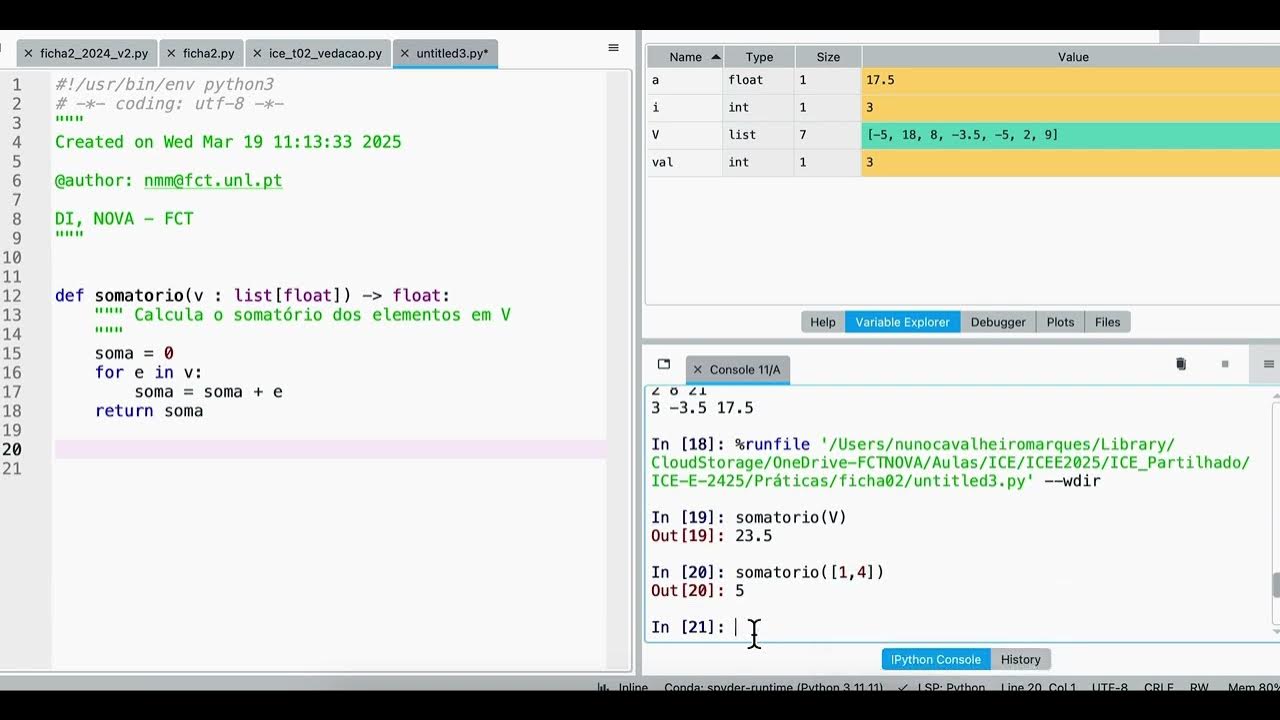This screenshot has width=1280, height=720.
Task: Select variable 'val' row name cell
Action: point(685,162)
